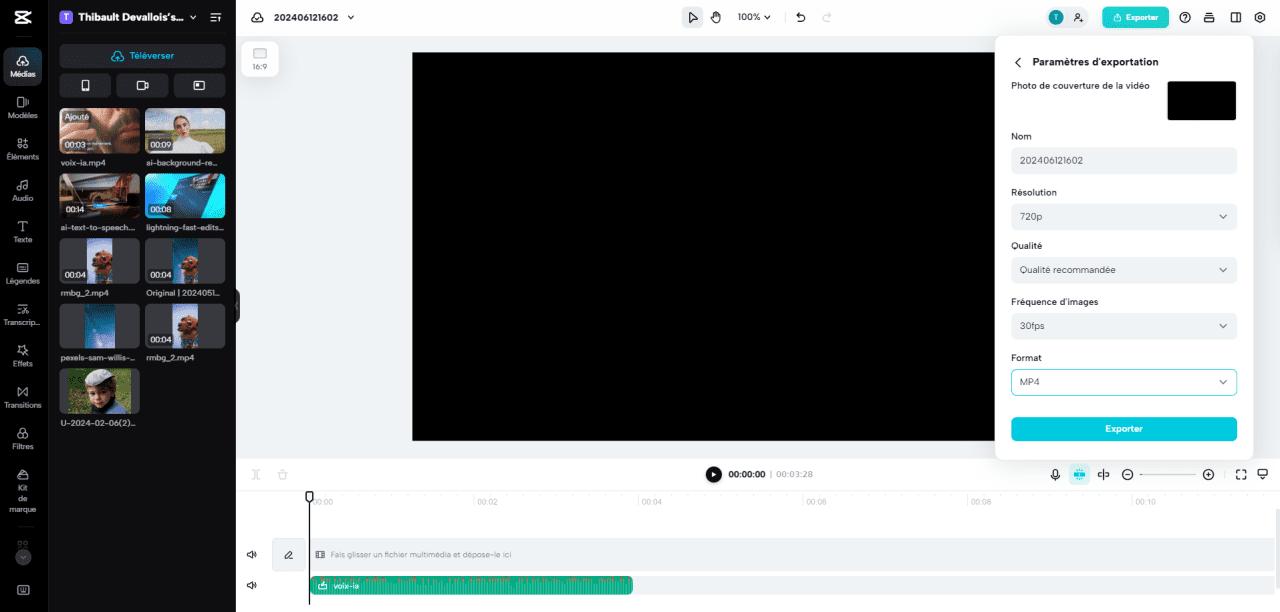Go back from Paramètres d'exportation
Viewport: 1280px width, 612px height.
click(1018, 62)
